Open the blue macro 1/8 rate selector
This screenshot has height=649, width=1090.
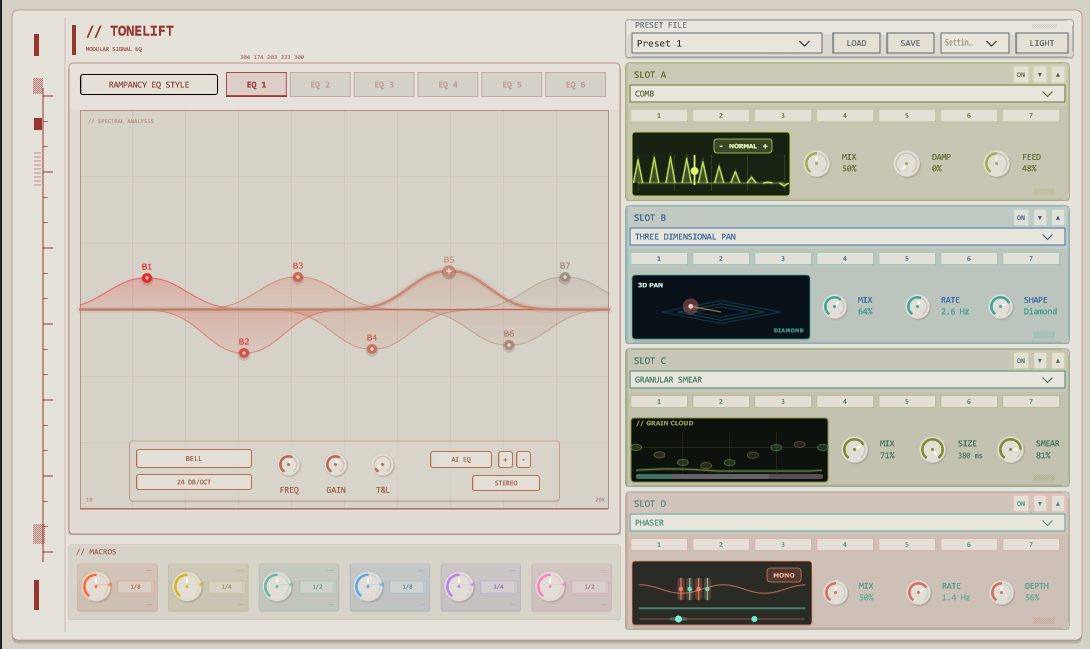407,587
